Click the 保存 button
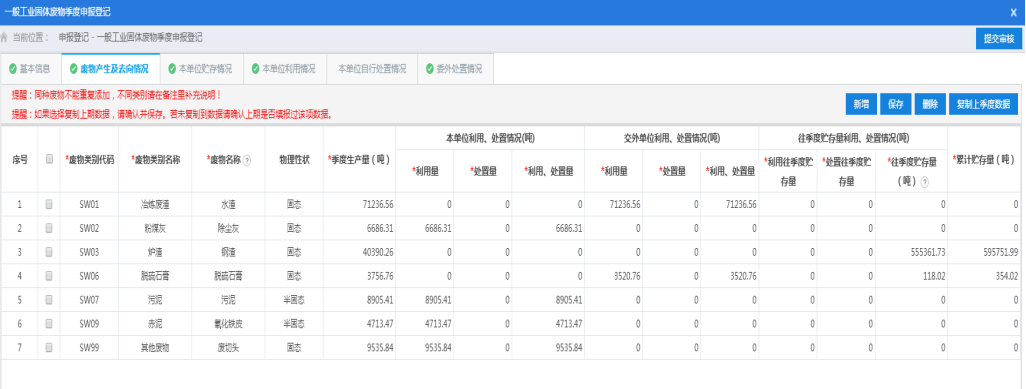The image size is (1026, 389). pyautogui.click(x=896, y=104)
